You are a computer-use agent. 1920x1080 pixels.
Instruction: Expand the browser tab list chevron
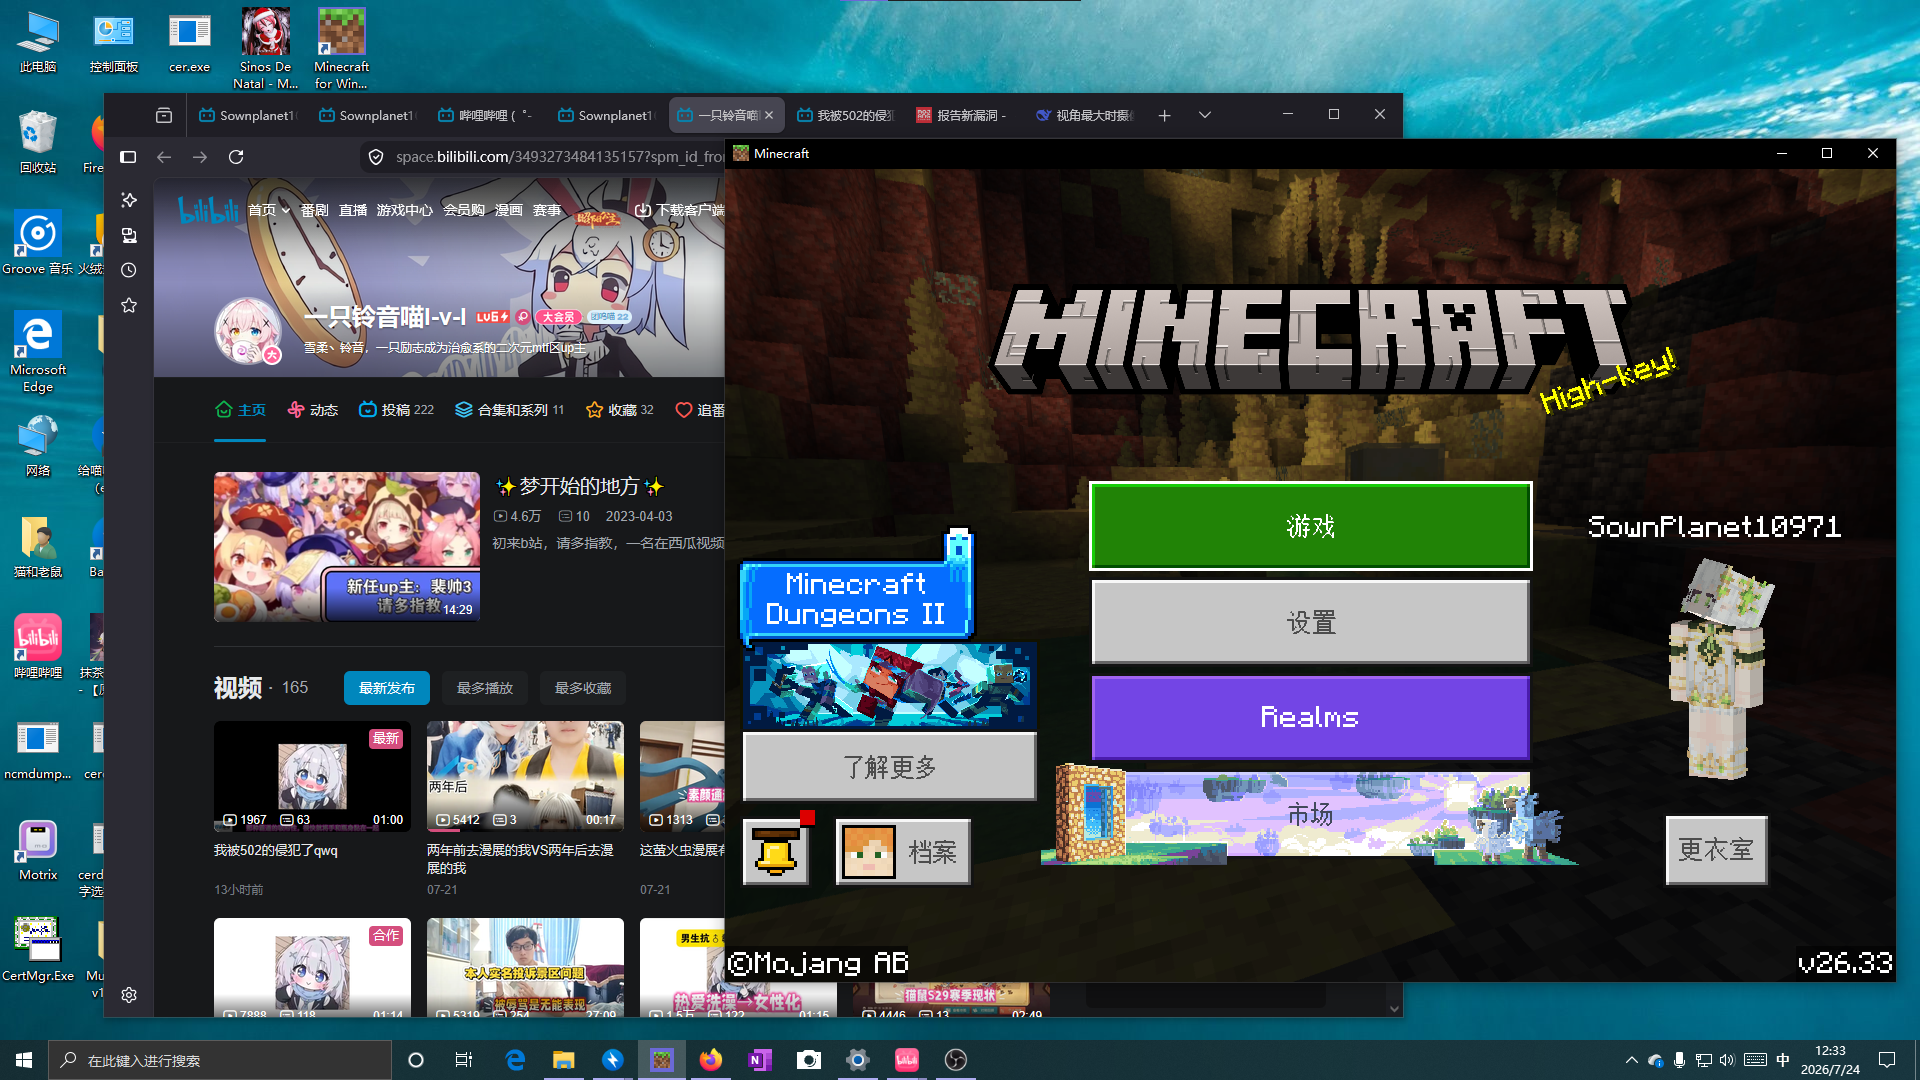1205,115
